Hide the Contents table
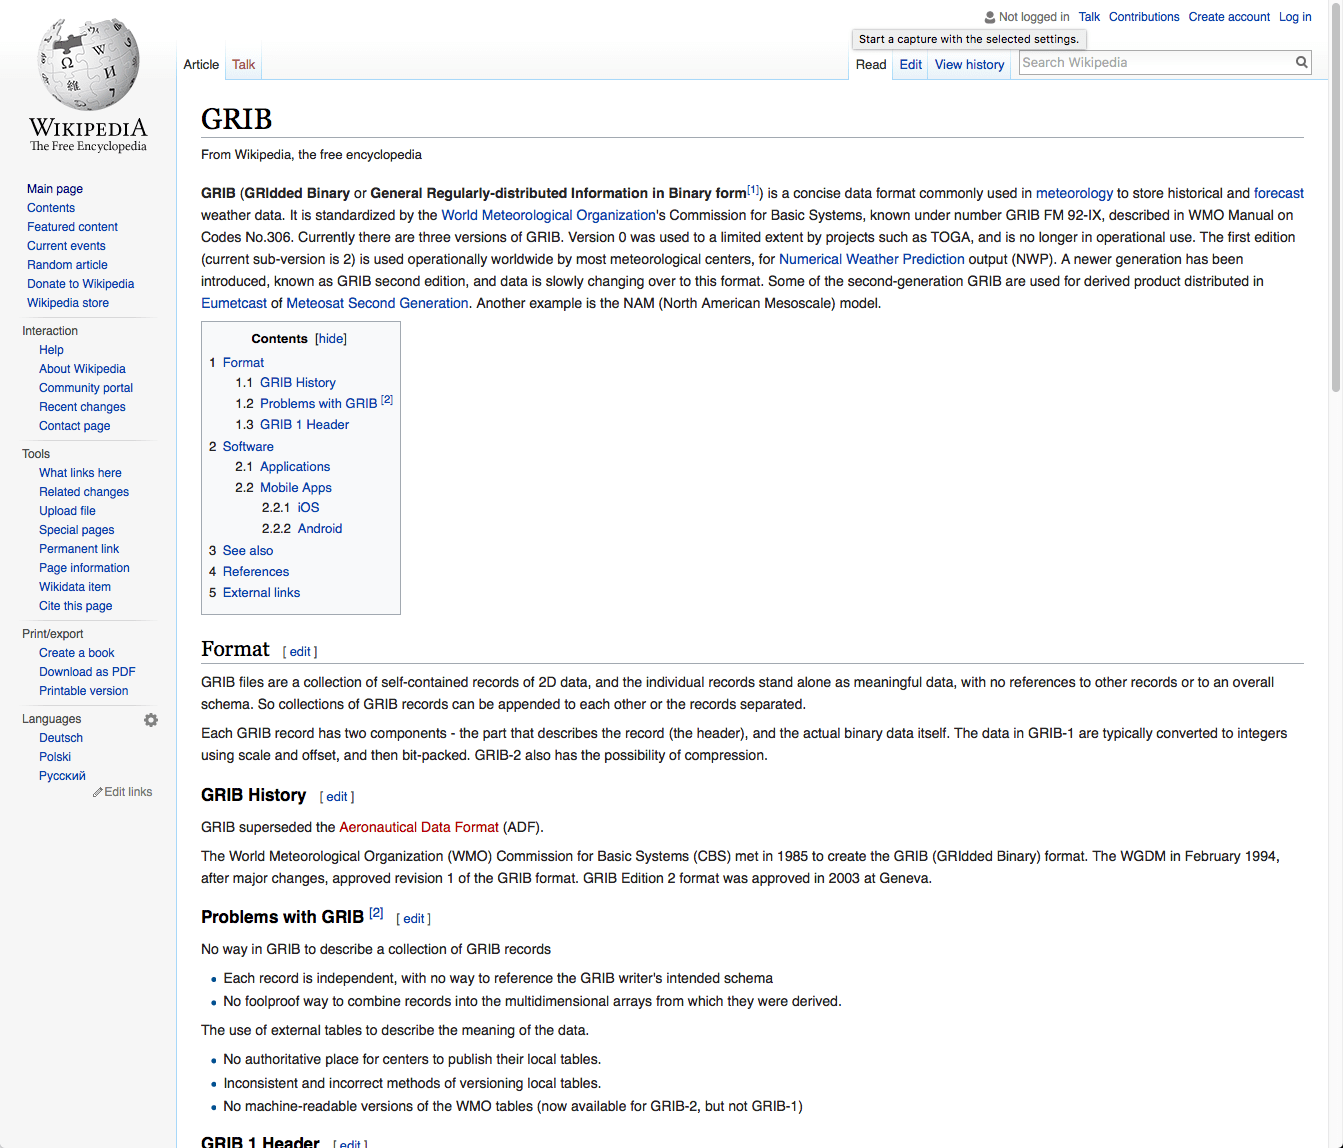This screenshot has height=1148, width=1343. (331, 339)
